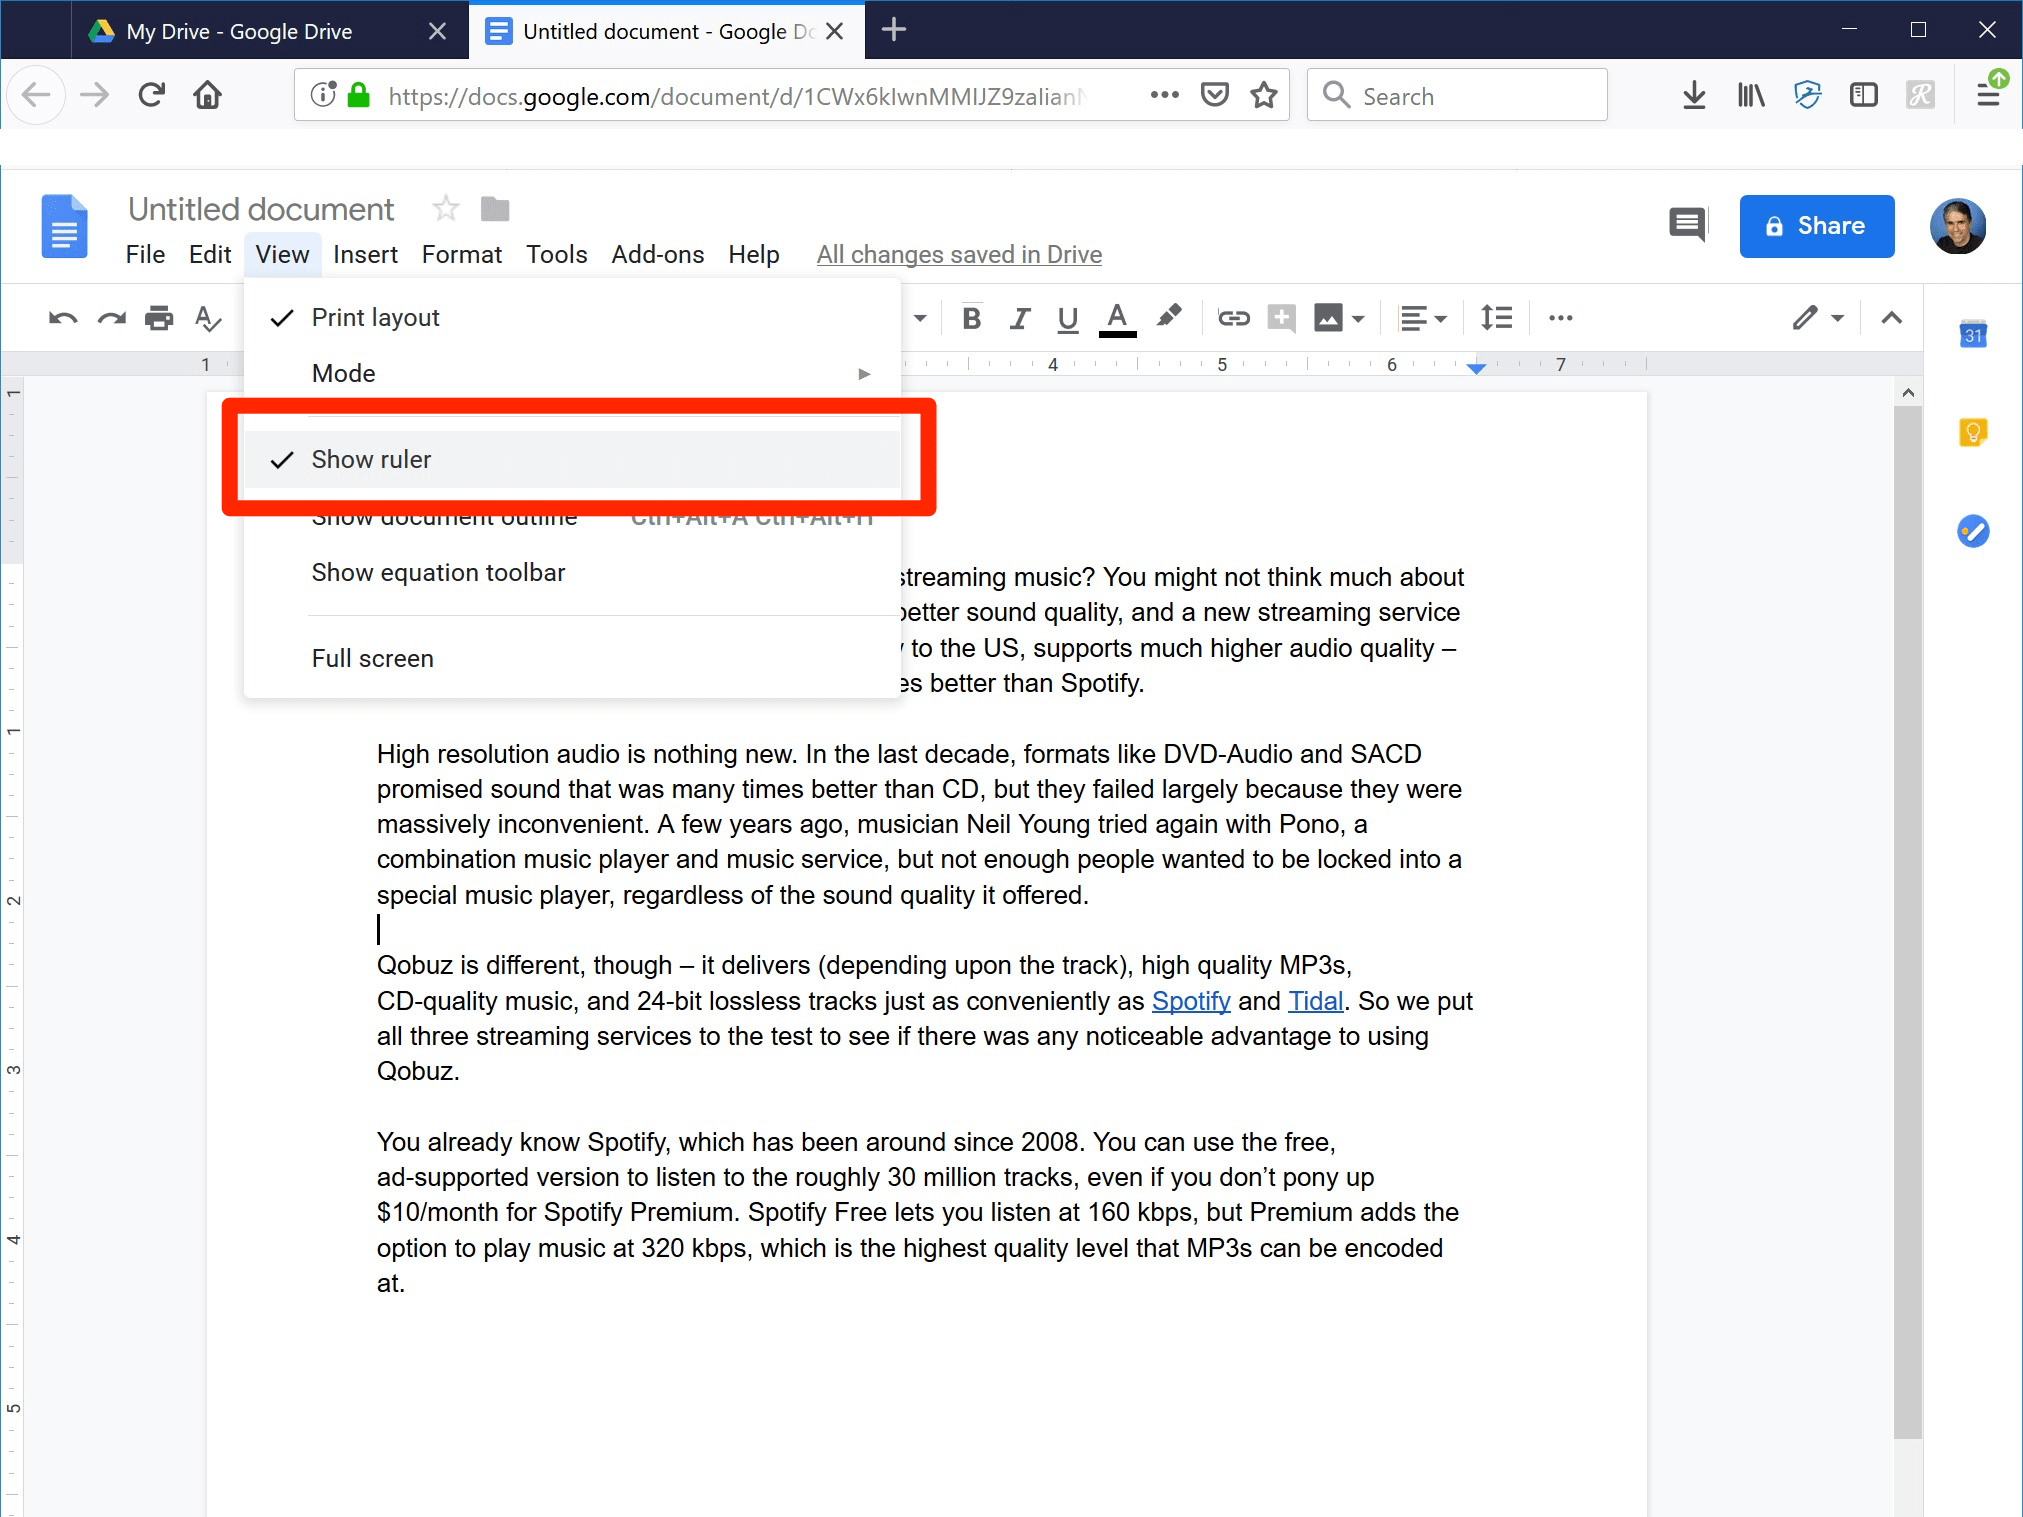
Task: Open the File menu
Action: coord(145,255)
